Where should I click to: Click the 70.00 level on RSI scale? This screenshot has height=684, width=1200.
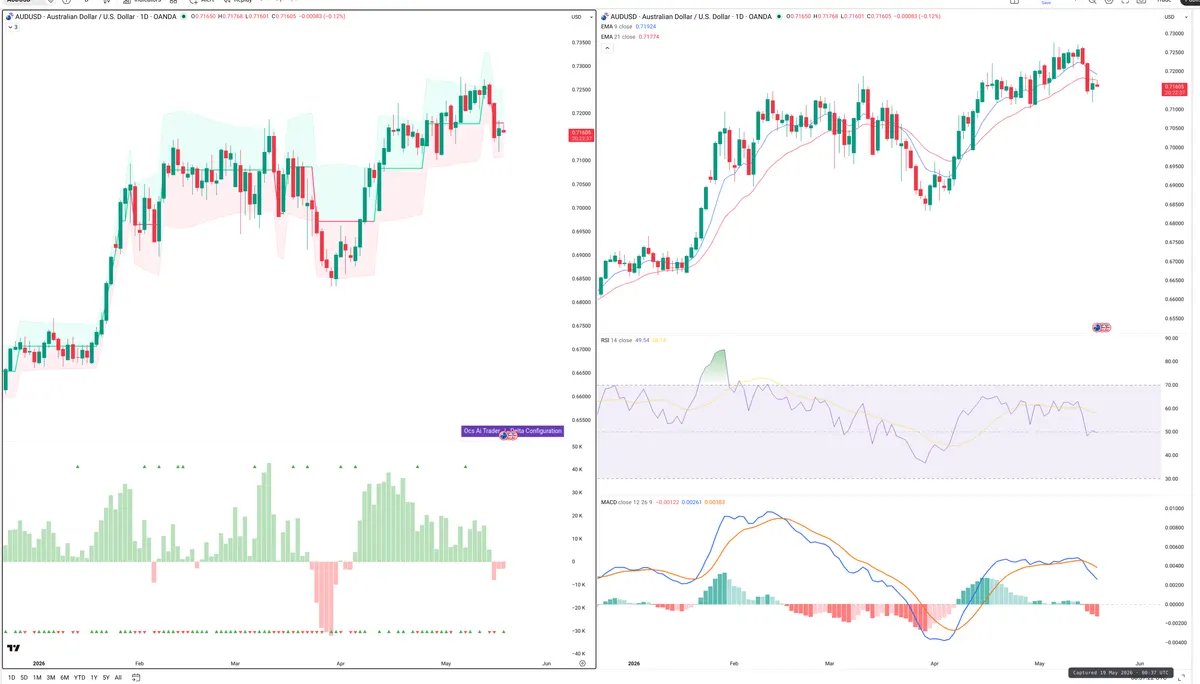point(1171,385)
